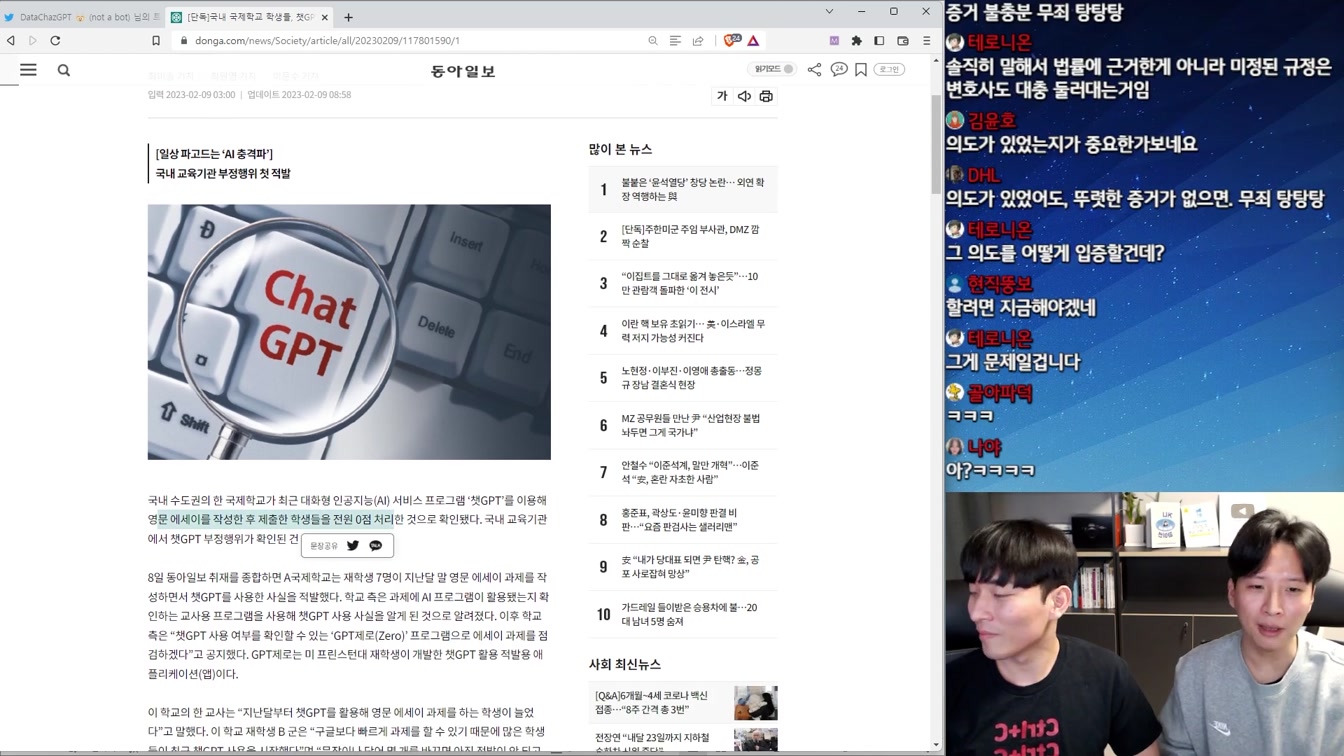Open ranked news 3 about 이집트 전시
The width and height of the screenshot is (1344, 756).
683,283
